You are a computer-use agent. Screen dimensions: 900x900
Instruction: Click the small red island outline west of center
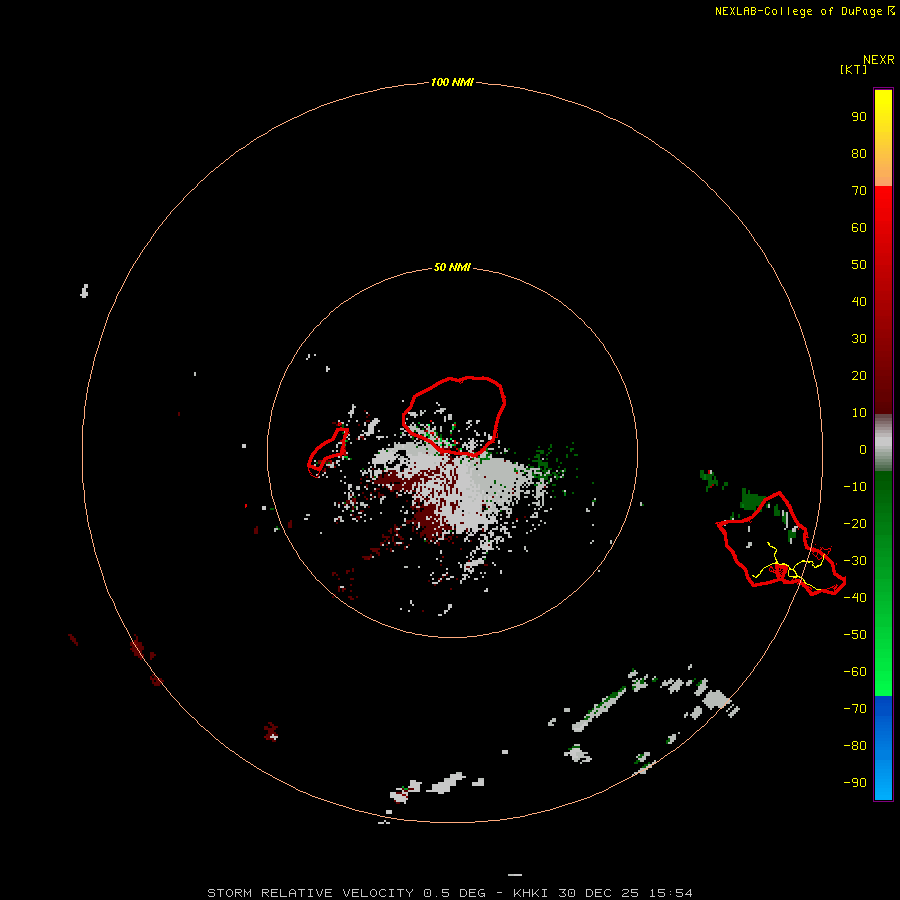click(x=328, y=452)
